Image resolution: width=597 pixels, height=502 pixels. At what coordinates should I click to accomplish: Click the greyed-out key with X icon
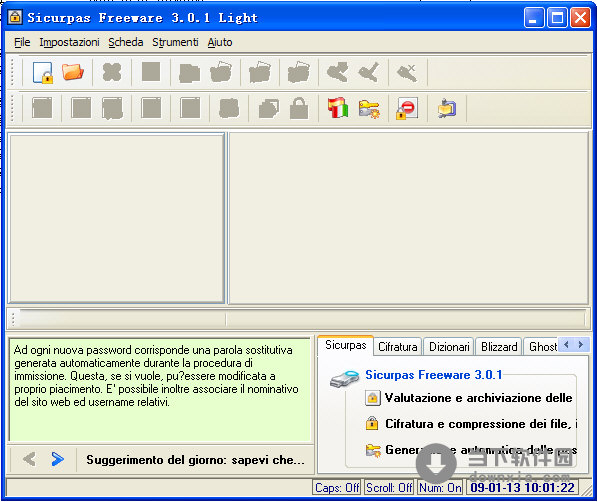tap(407, 73)
